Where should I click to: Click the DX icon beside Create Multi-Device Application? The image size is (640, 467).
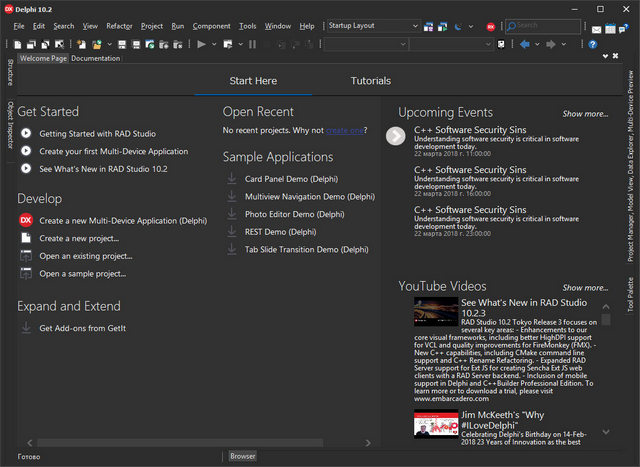click(26, 220)
